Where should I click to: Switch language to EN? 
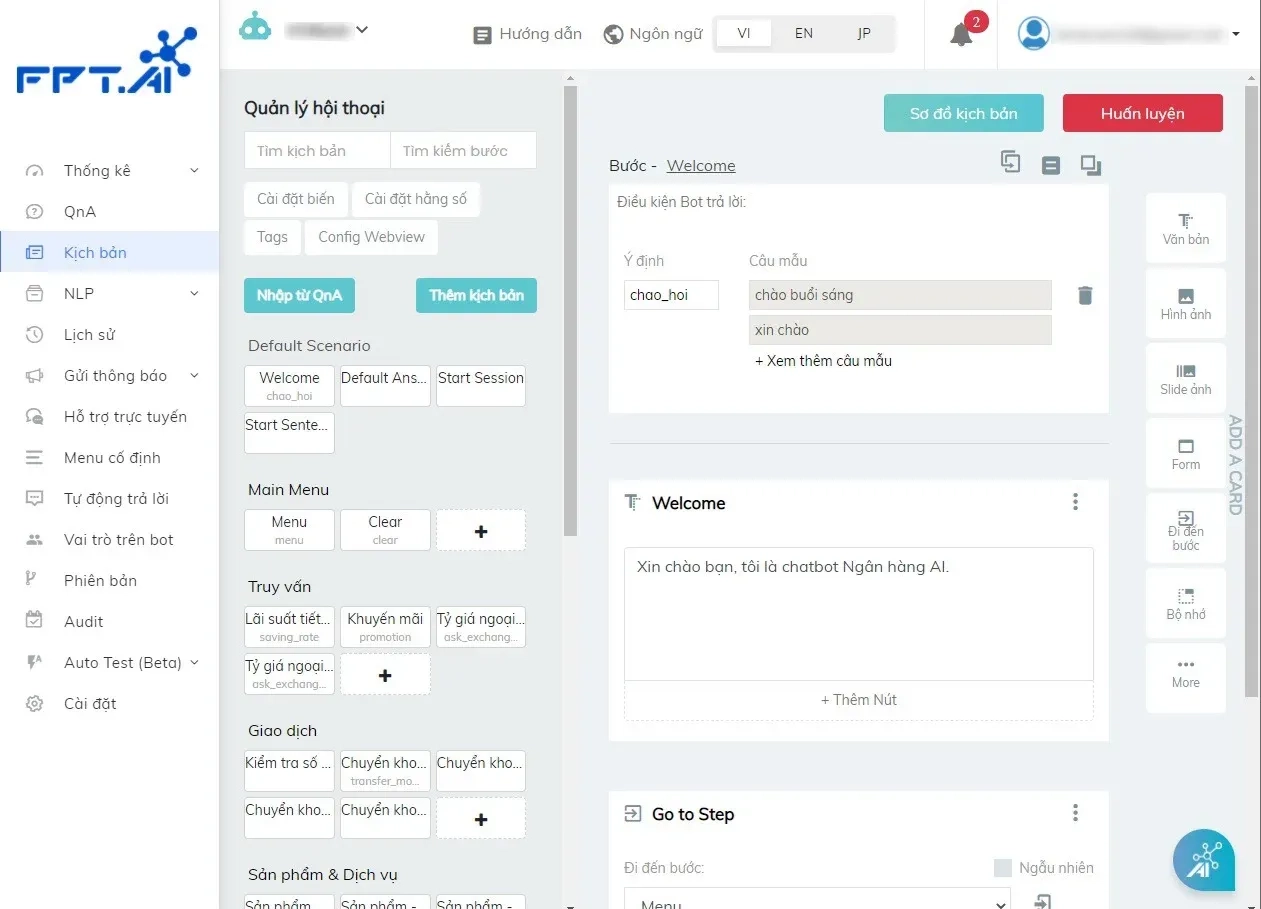point(804,33)
